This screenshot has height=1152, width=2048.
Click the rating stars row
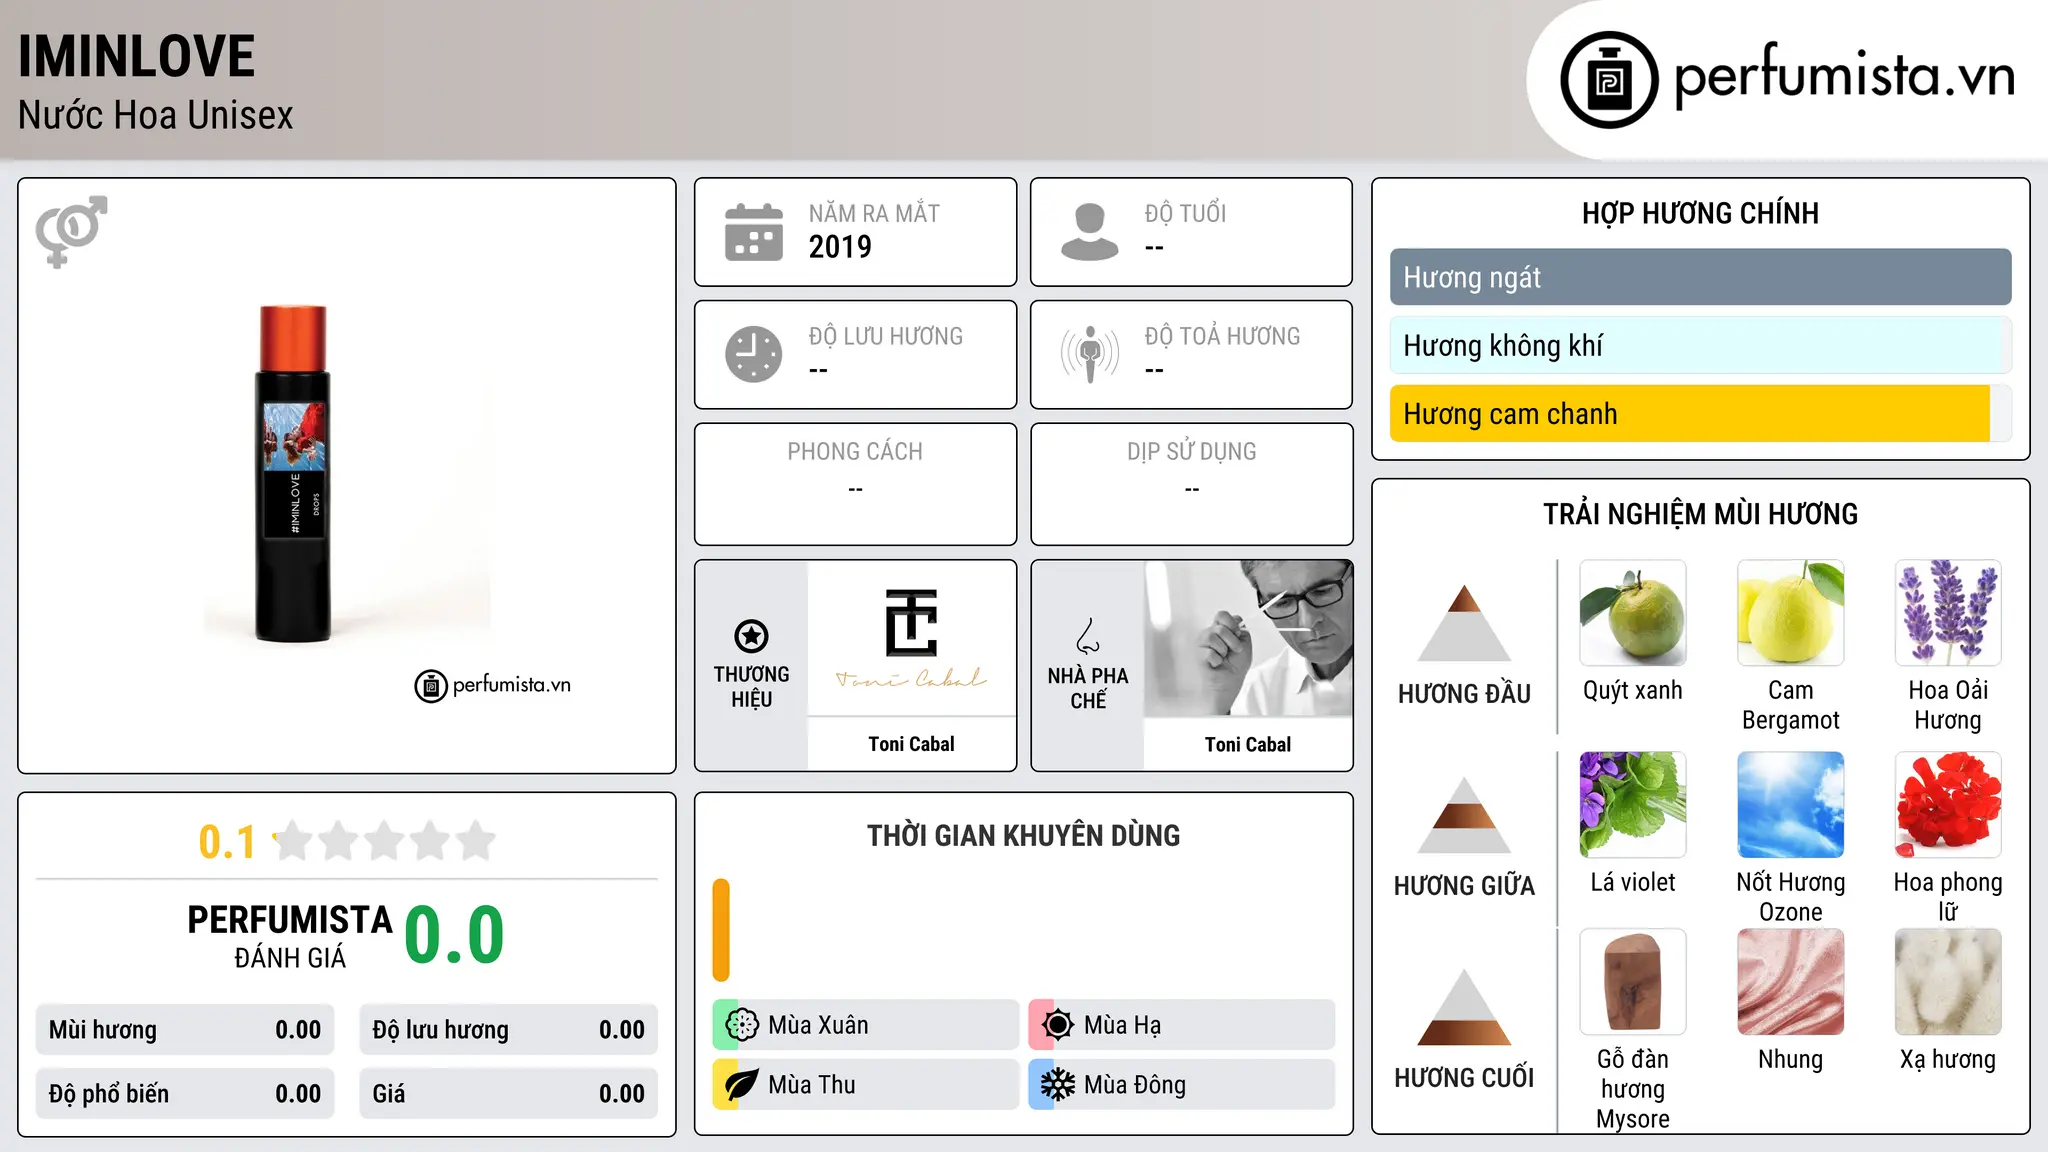(x=385, y=841)
